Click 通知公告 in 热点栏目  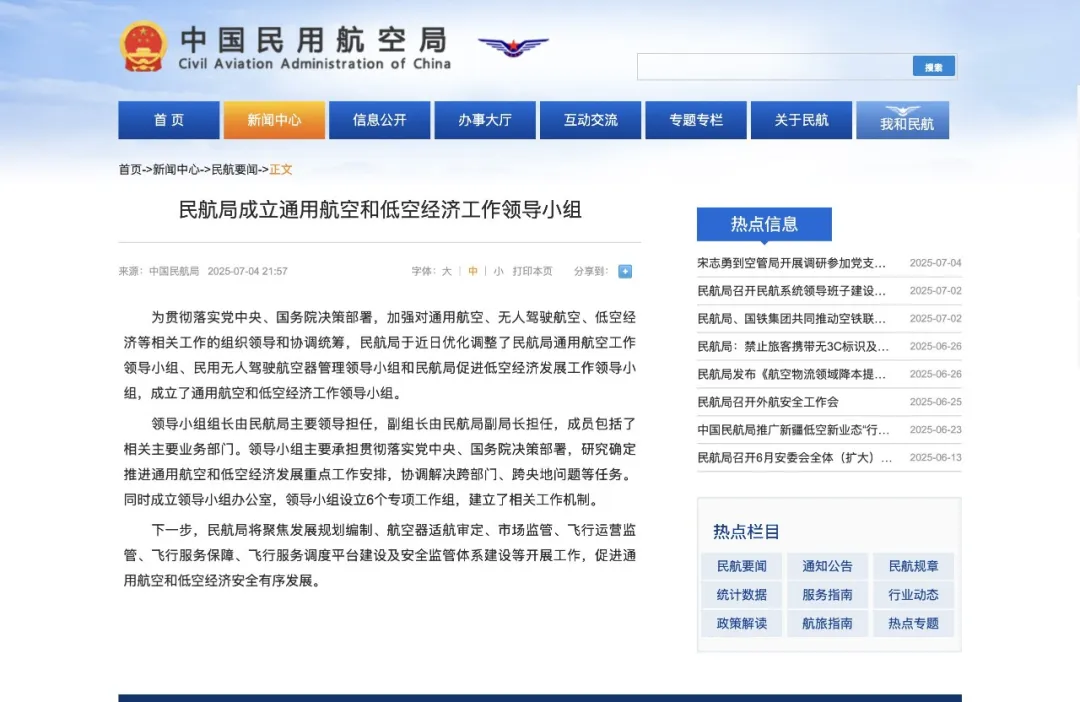[x=827, y=566]
